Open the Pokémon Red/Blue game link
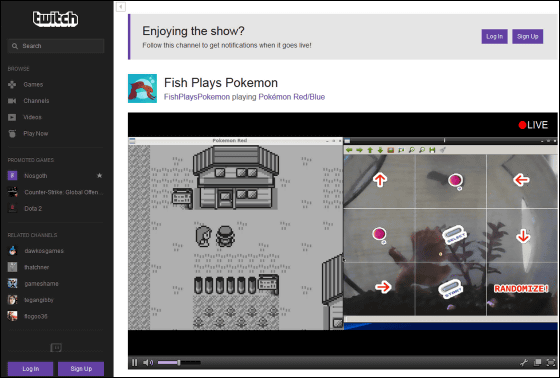The width and height of the screenshot is (560, 378). pyautogui.click(x=291, y=97)
